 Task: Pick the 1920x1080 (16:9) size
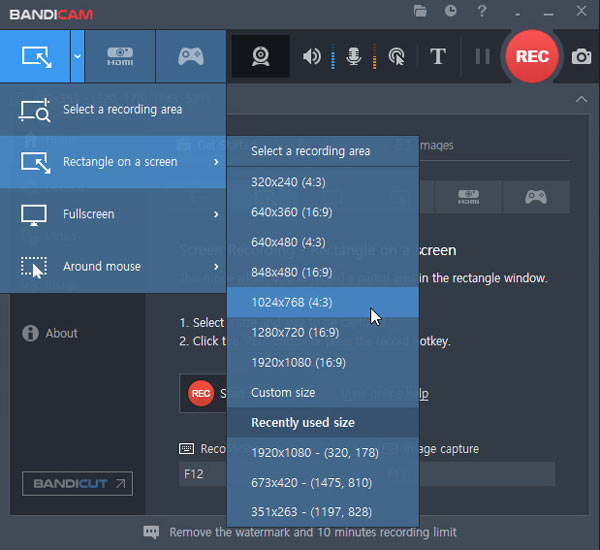coord(323,363)
